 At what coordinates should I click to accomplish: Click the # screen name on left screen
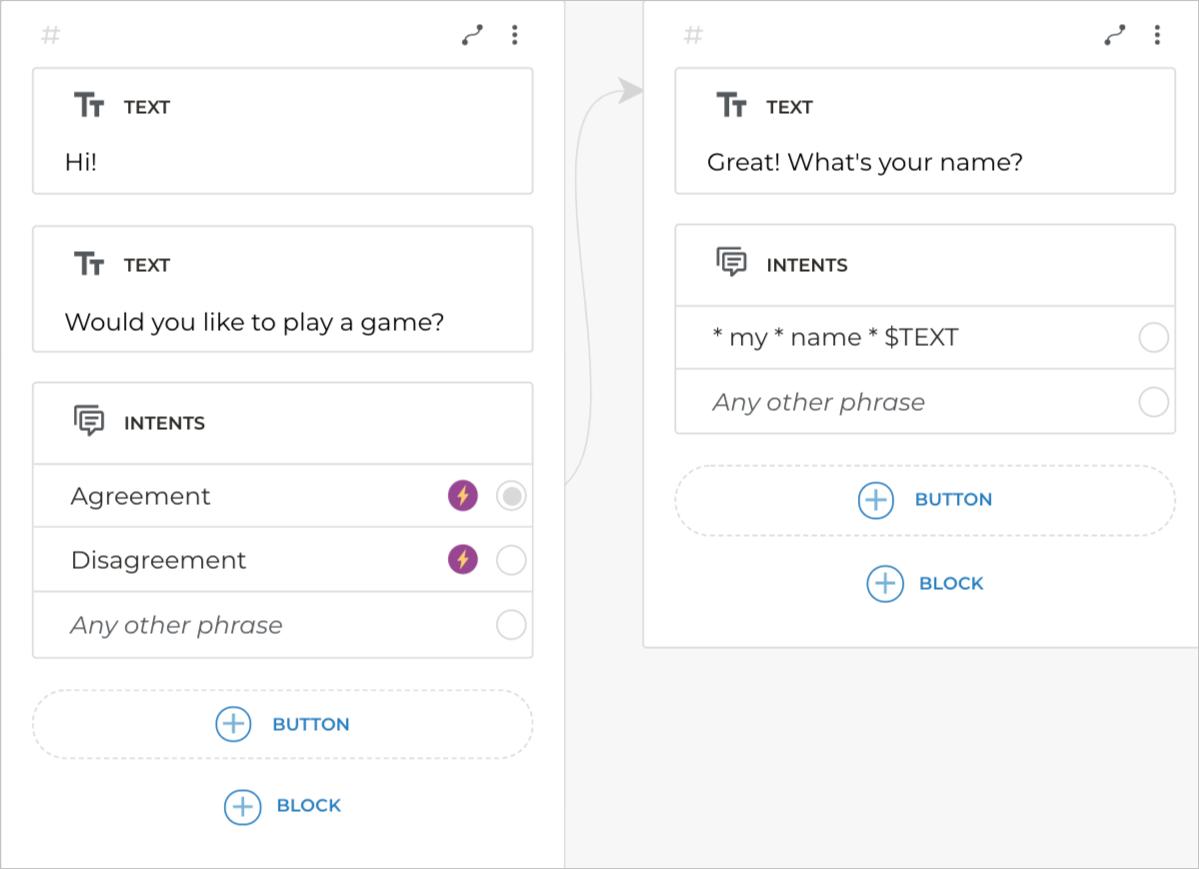(x=51, y=36)
